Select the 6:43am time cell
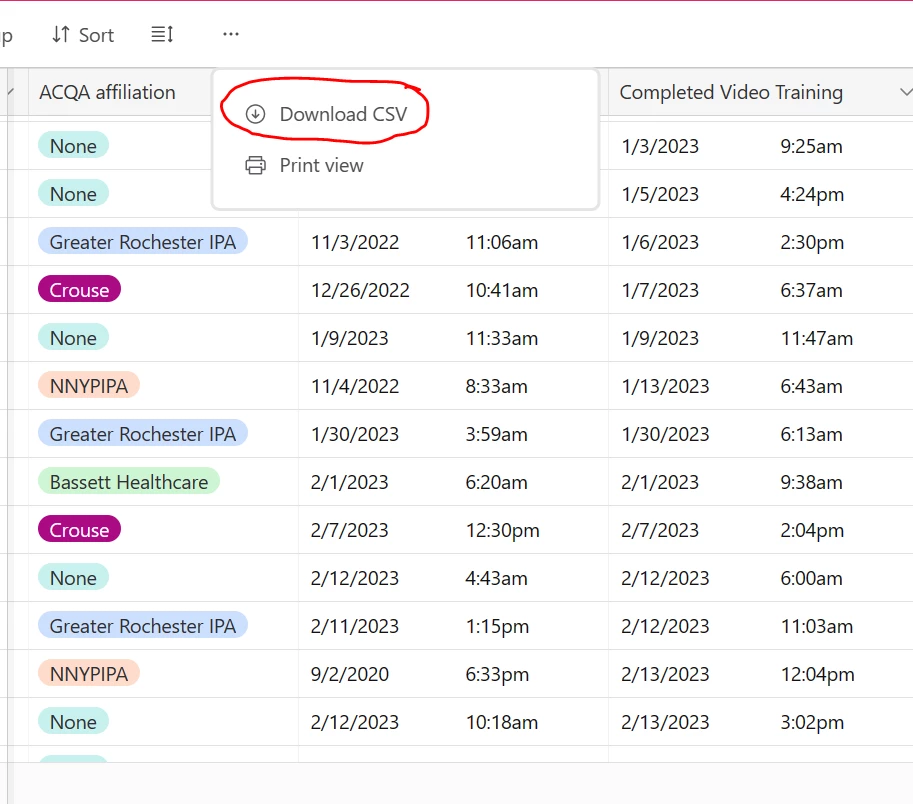 811,386
